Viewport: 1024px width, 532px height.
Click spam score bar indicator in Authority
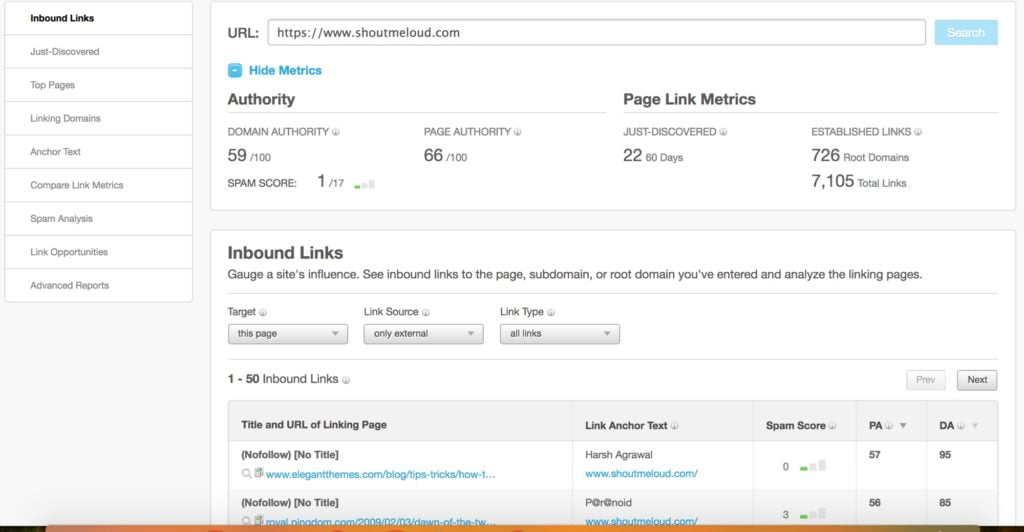(364, 185)
